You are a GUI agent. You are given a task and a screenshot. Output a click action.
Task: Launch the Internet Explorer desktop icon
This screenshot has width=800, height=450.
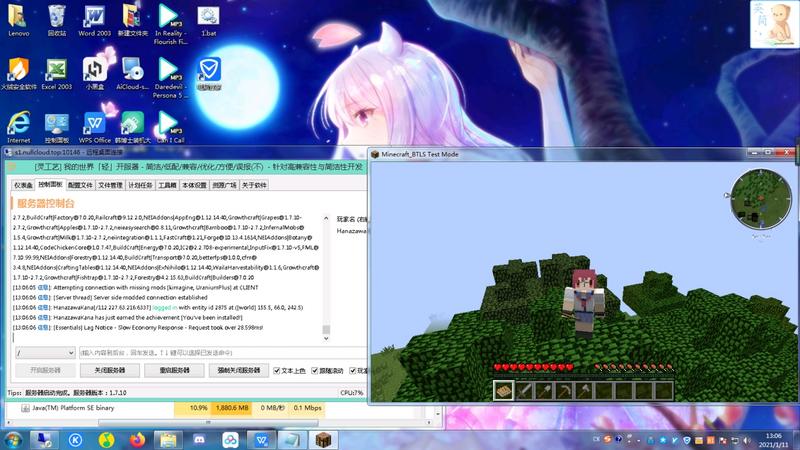(18, 128)
